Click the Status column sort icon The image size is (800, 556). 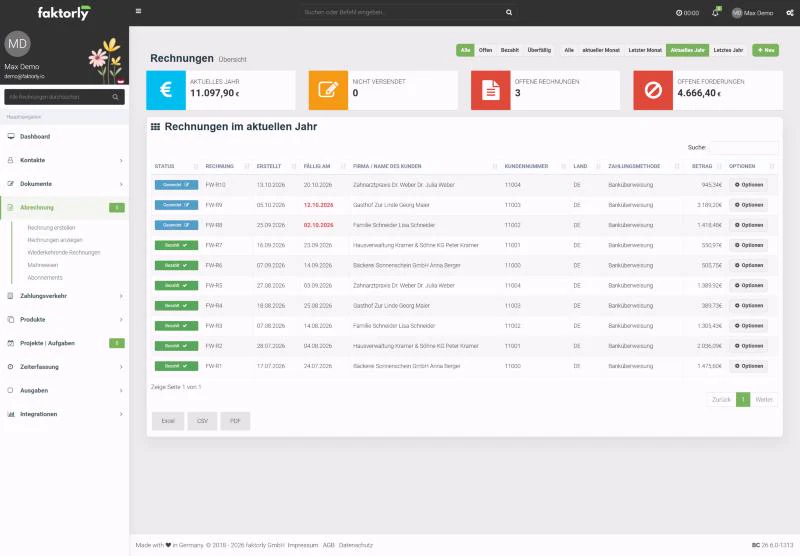click(x=196, y=166)
